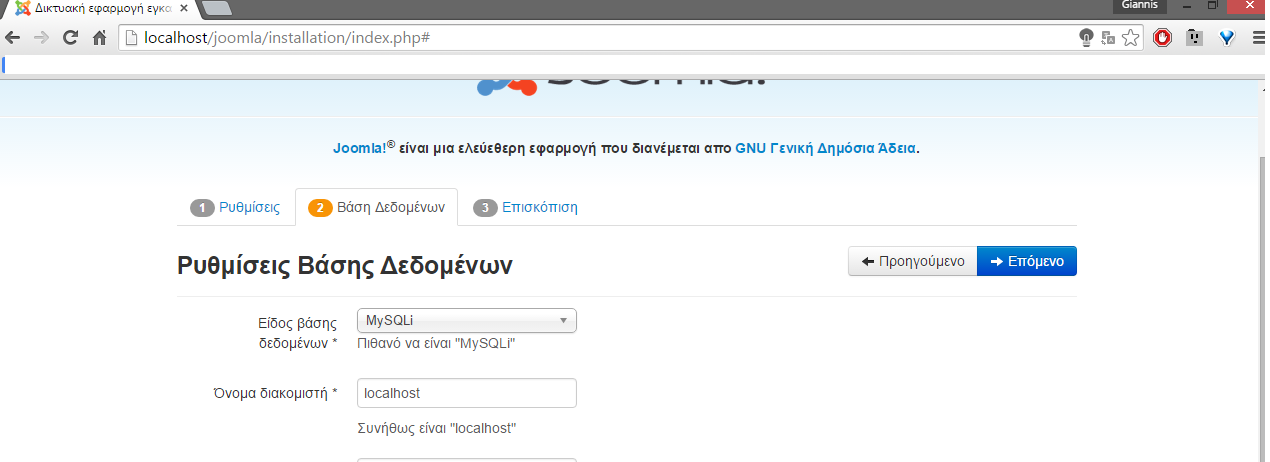Open the Chrome hamburger menu
This screenshot has height=462, width=1270.
(1257, 38)
